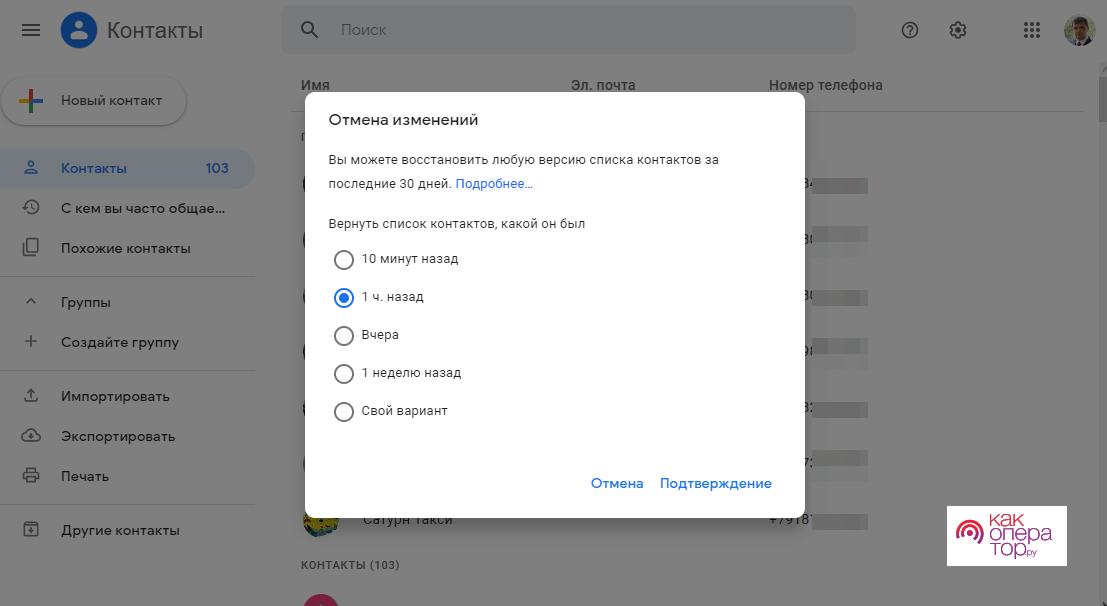Collapse the 'Группы' section chevron
The height and width of the screenshot is (606, 1107).
coord(31,302)
